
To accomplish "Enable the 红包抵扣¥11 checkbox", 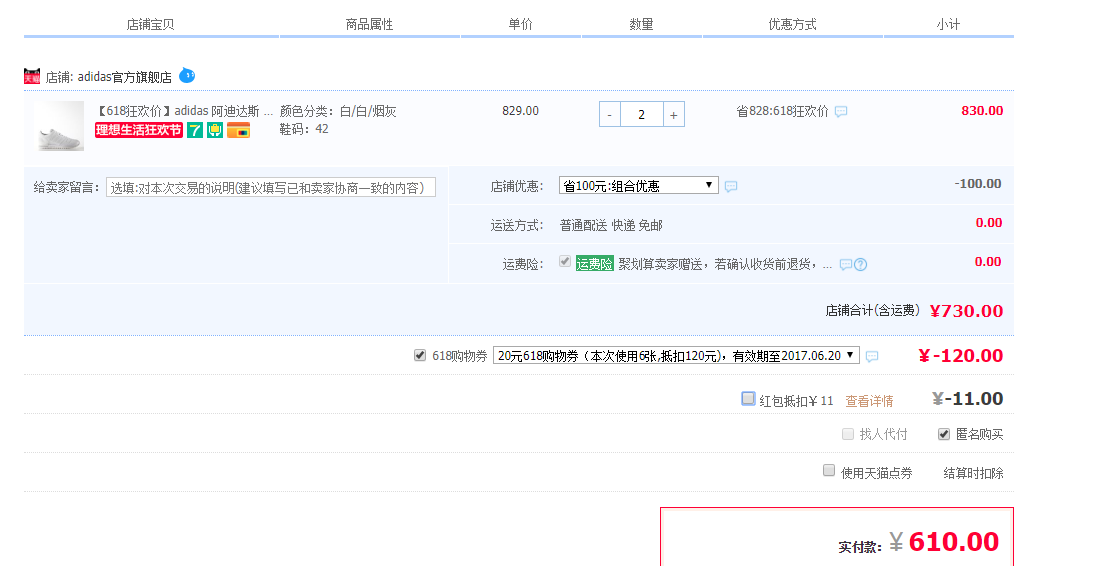I will [x=748, y=399].
